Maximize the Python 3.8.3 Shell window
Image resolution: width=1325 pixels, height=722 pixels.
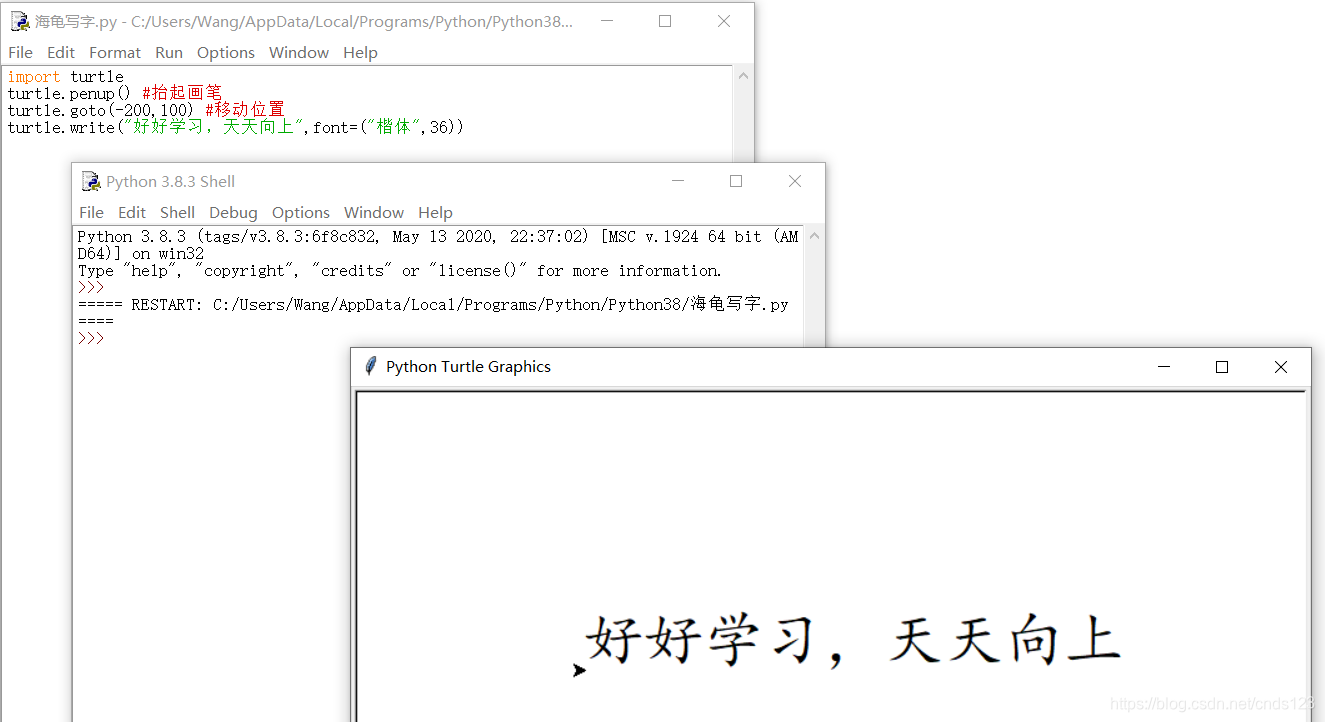click(736, 181)
